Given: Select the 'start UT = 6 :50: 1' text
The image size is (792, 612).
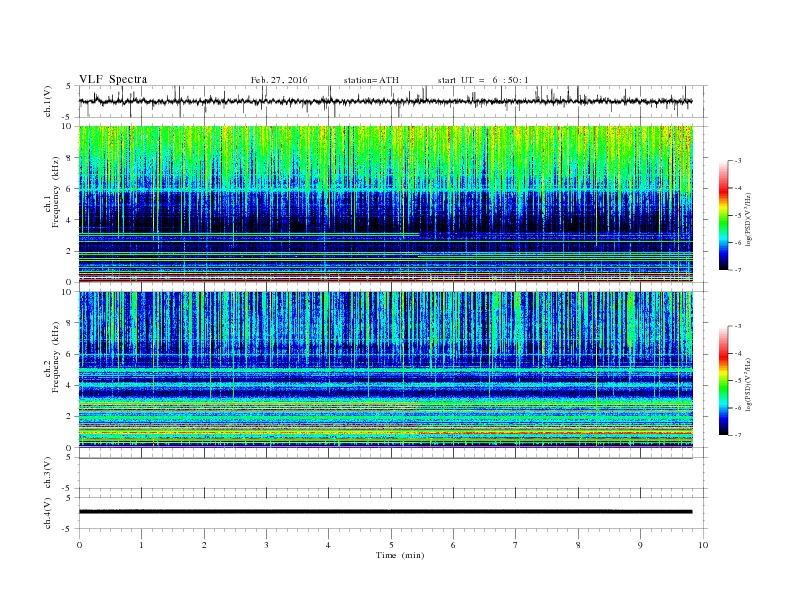Looking at the screenshot, I should point(483,80).
